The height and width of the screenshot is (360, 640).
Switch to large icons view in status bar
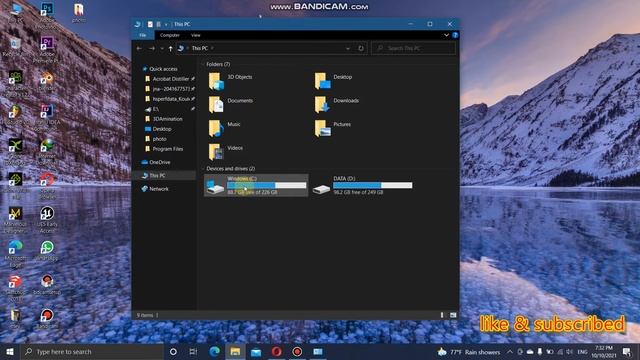coord(453,315)
